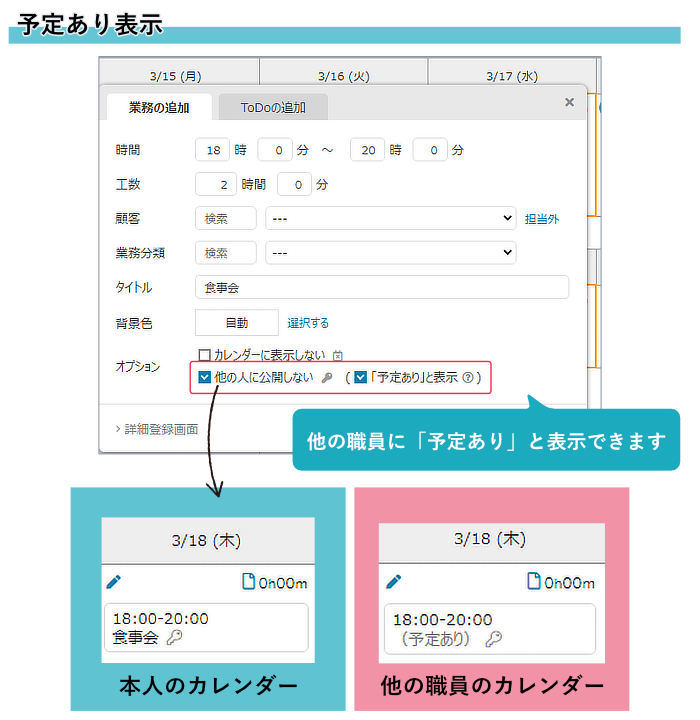Screen dimensions: 700x720
Task: Click pencil edit icon in 本人のカレンダー
Action: (x=112, y=582)
